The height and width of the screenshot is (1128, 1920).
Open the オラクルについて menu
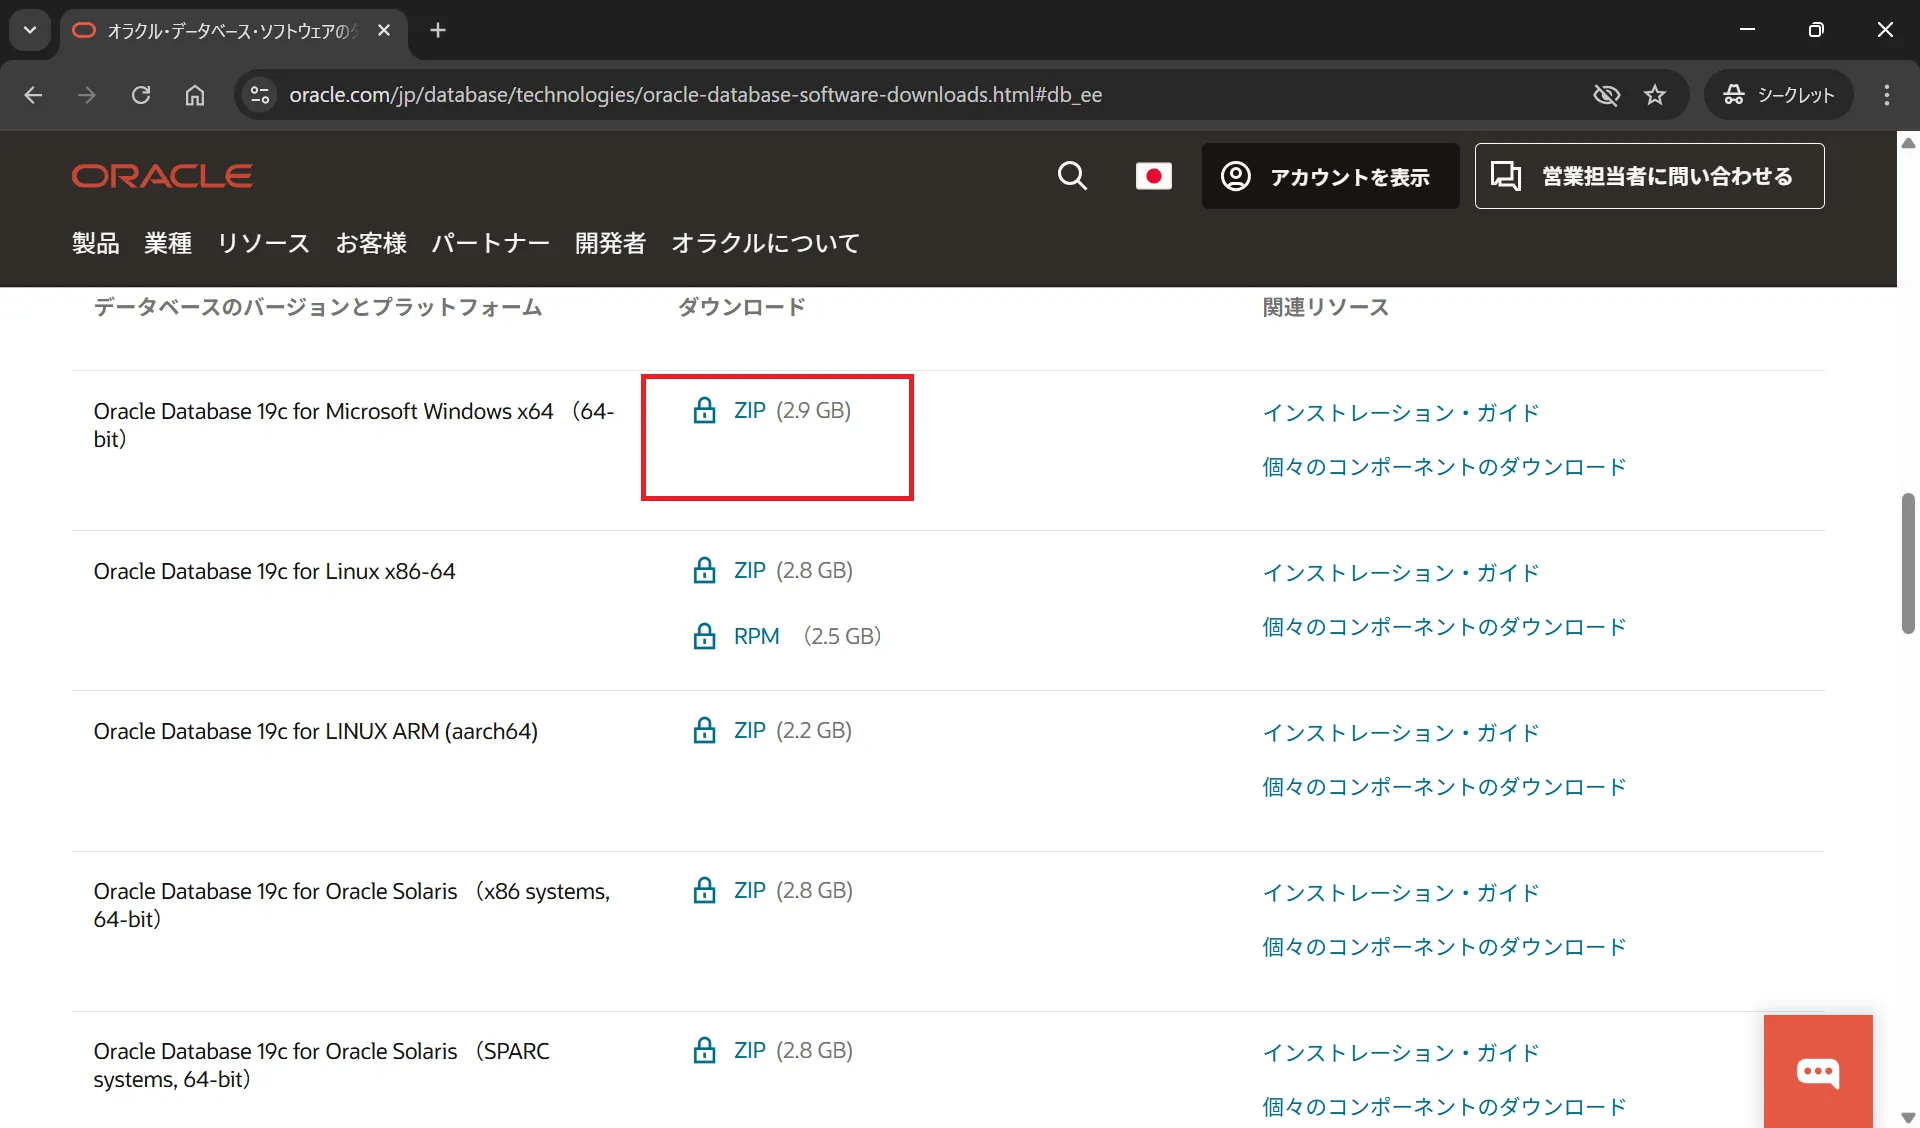(x=765, y=243)
